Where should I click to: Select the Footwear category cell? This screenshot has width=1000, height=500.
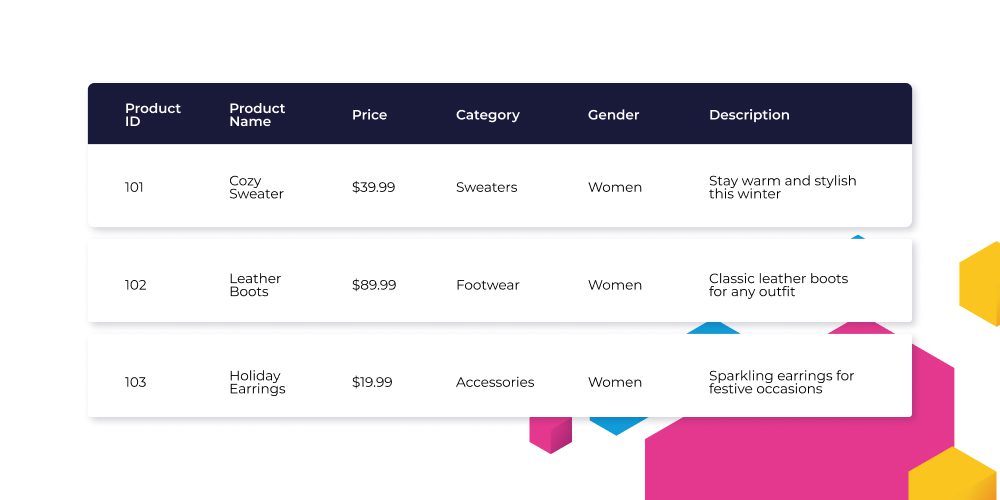tap(487, 285)
